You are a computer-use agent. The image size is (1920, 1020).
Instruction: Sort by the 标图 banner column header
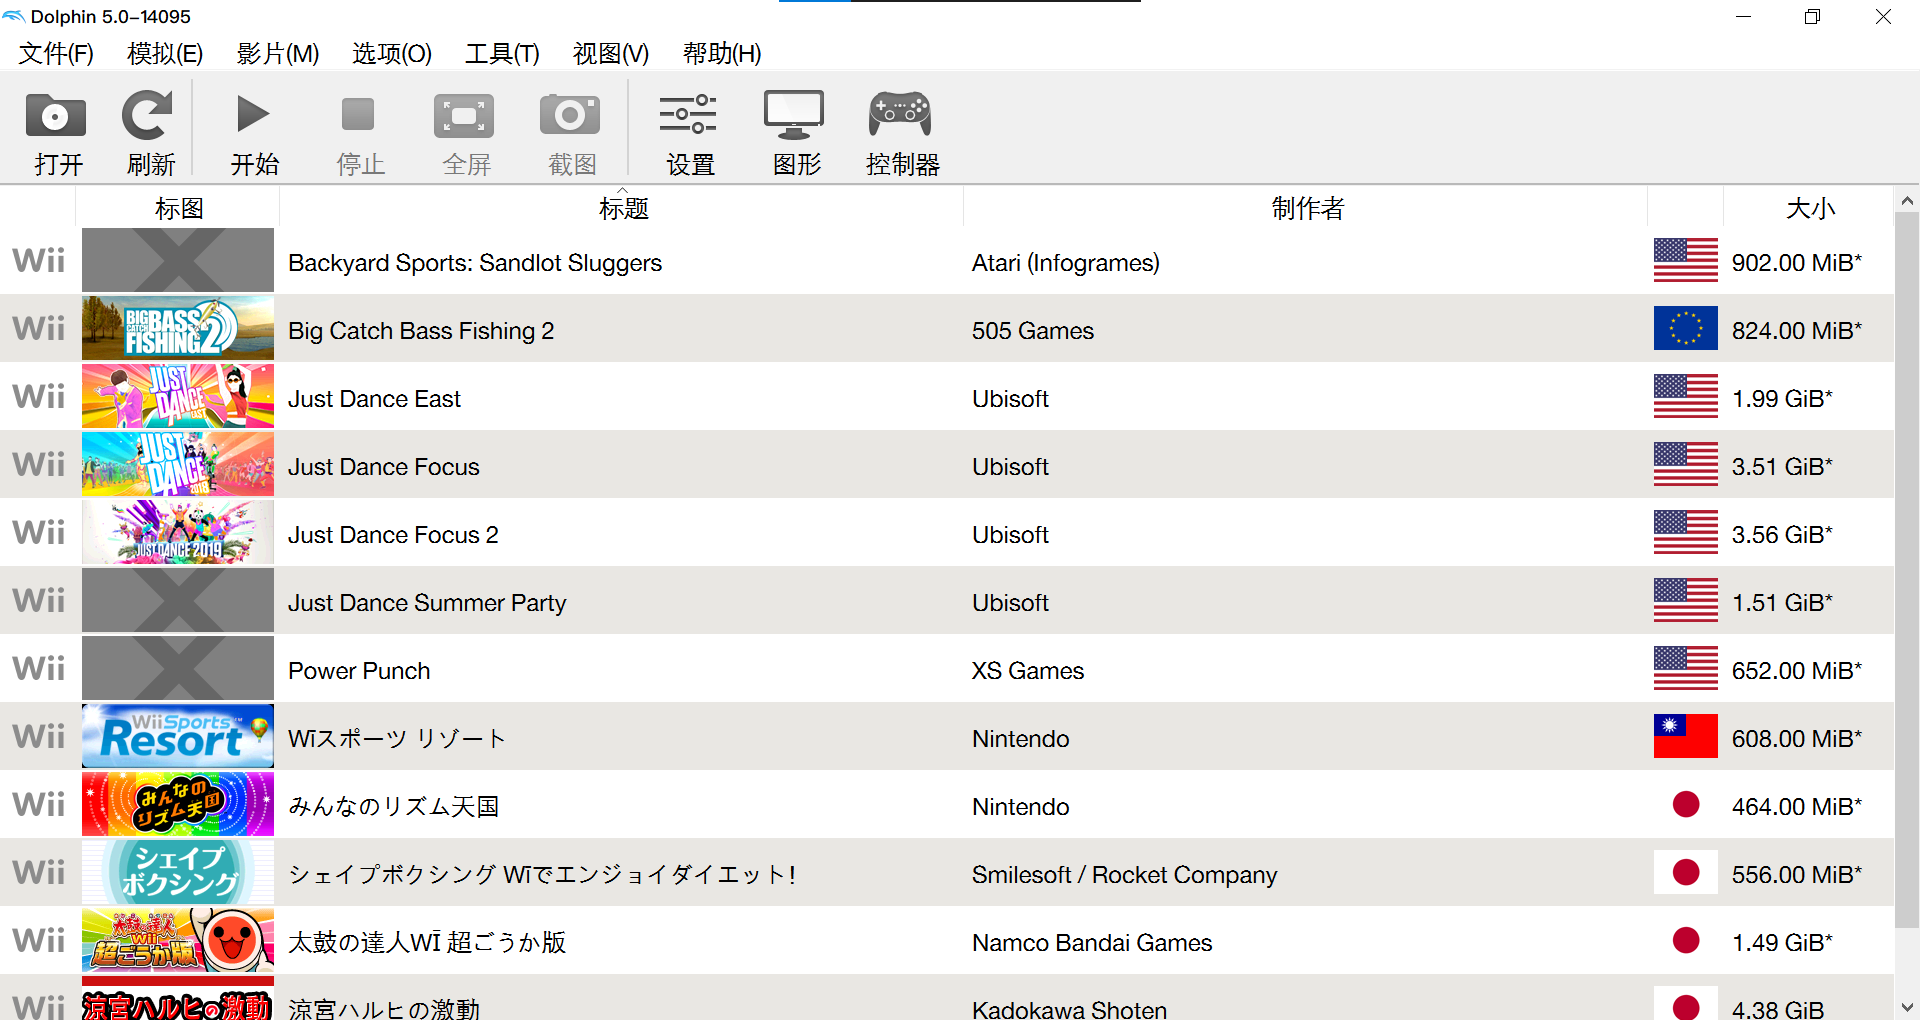pyautogui.click(x=178, y=208)
